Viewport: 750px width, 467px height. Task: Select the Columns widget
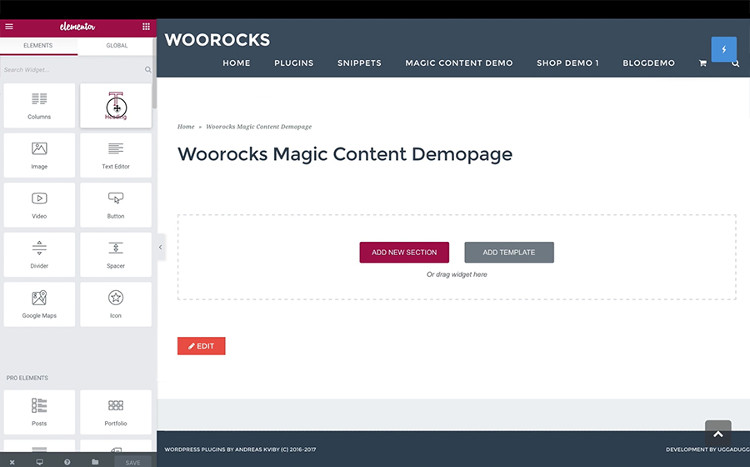click(39, 105)
